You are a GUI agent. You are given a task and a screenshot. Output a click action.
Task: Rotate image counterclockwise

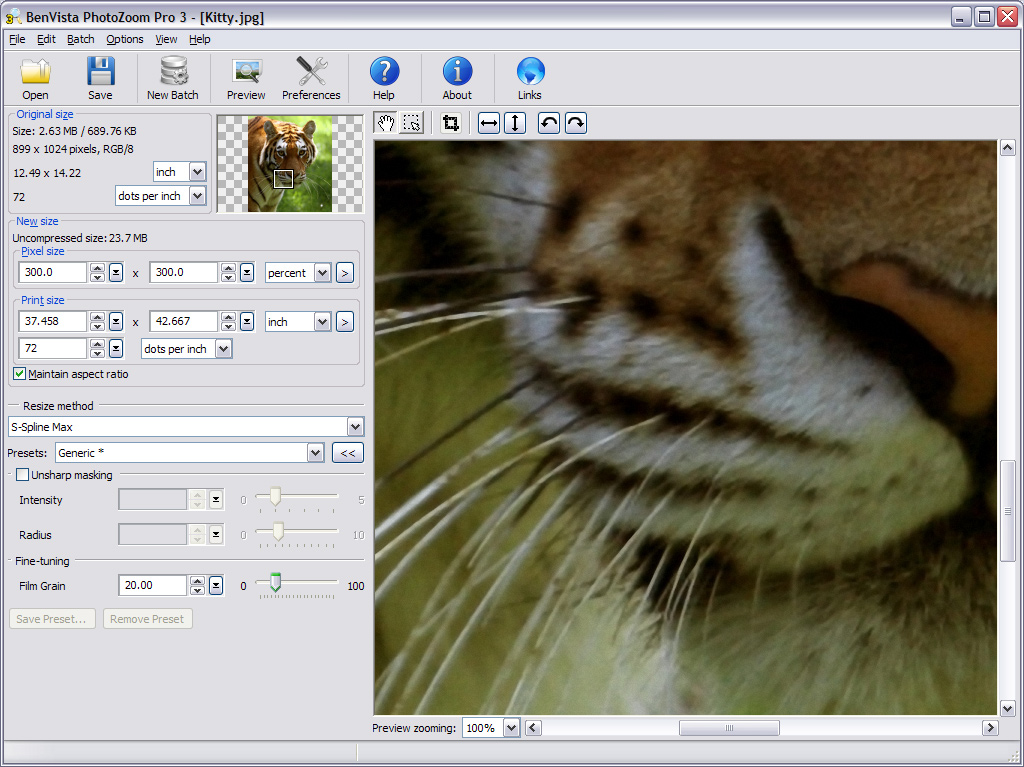click(x=549, y=123)
